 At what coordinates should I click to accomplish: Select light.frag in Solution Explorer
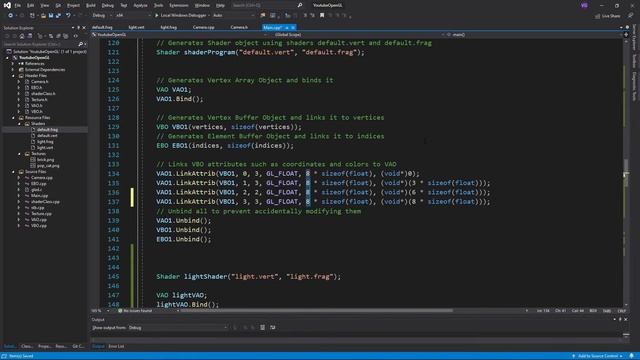tap(45, 142)
